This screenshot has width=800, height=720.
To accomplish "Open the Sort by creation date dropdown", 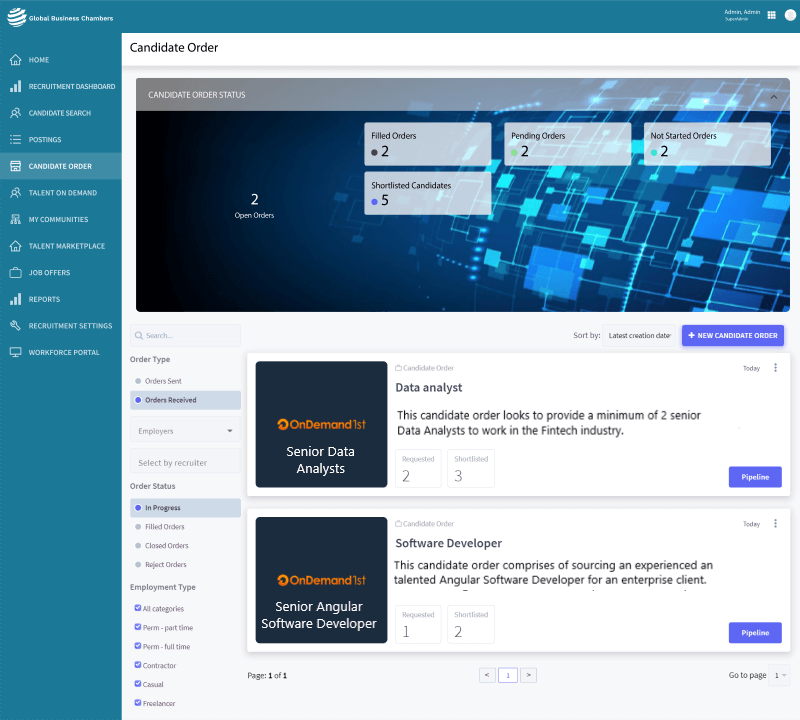I will [x=639, y=336].
